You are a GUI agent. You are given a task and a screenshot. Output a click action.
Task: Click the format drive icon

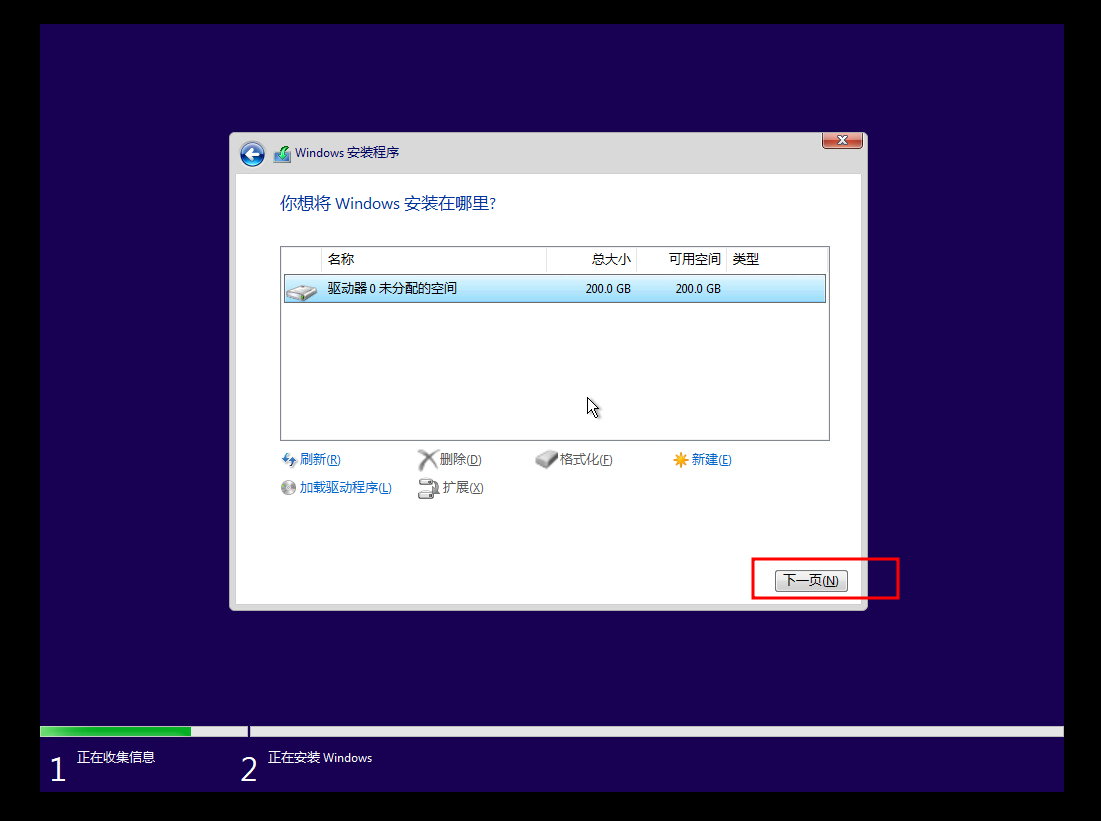coord(546,459)
